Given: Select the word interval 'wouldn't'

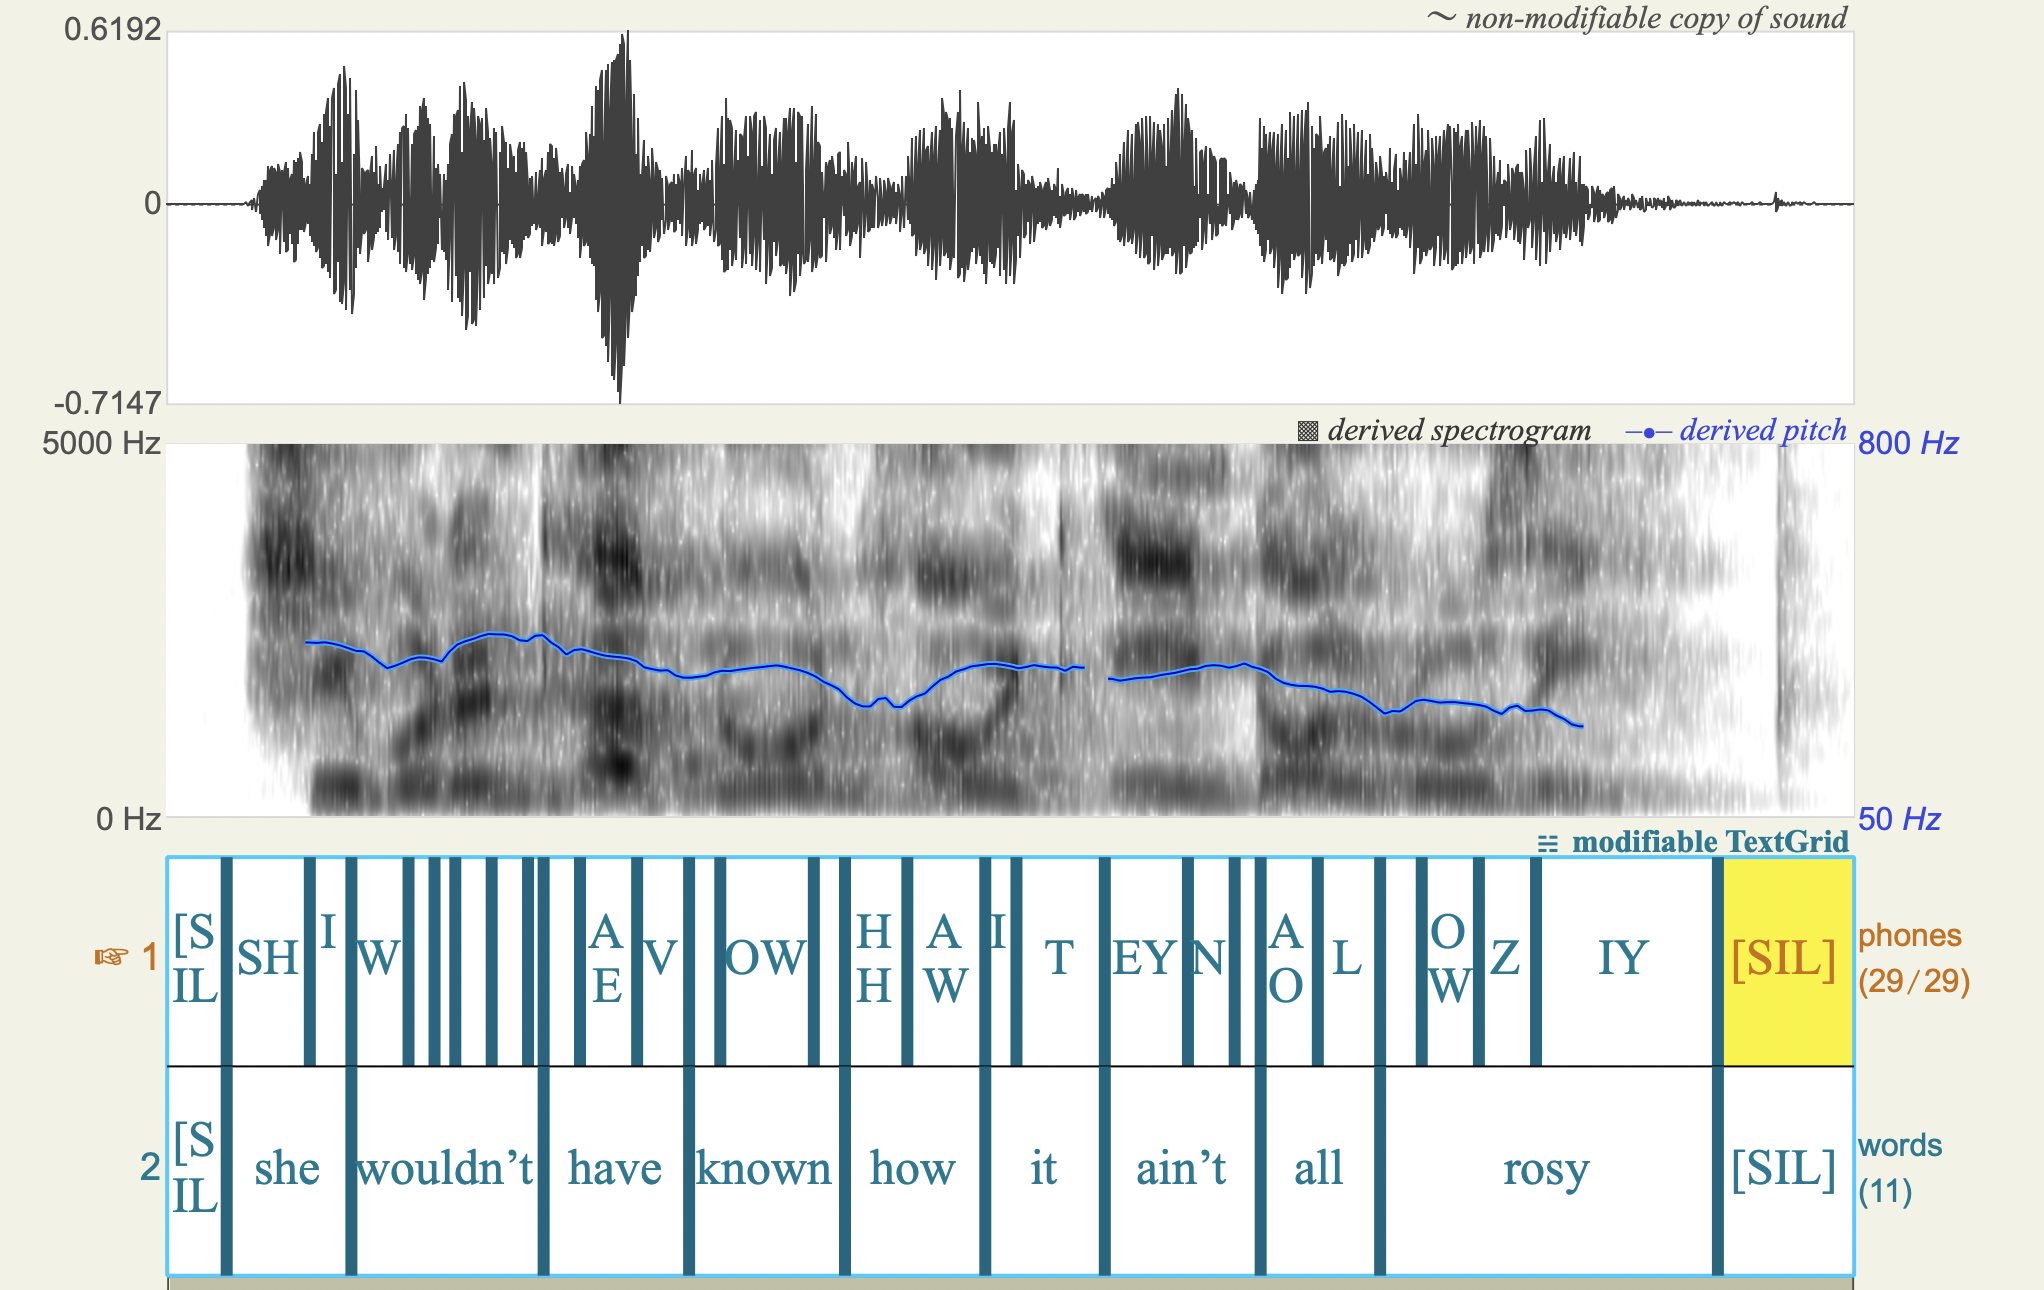Looking at the screenshot, I should [447, 1170].
